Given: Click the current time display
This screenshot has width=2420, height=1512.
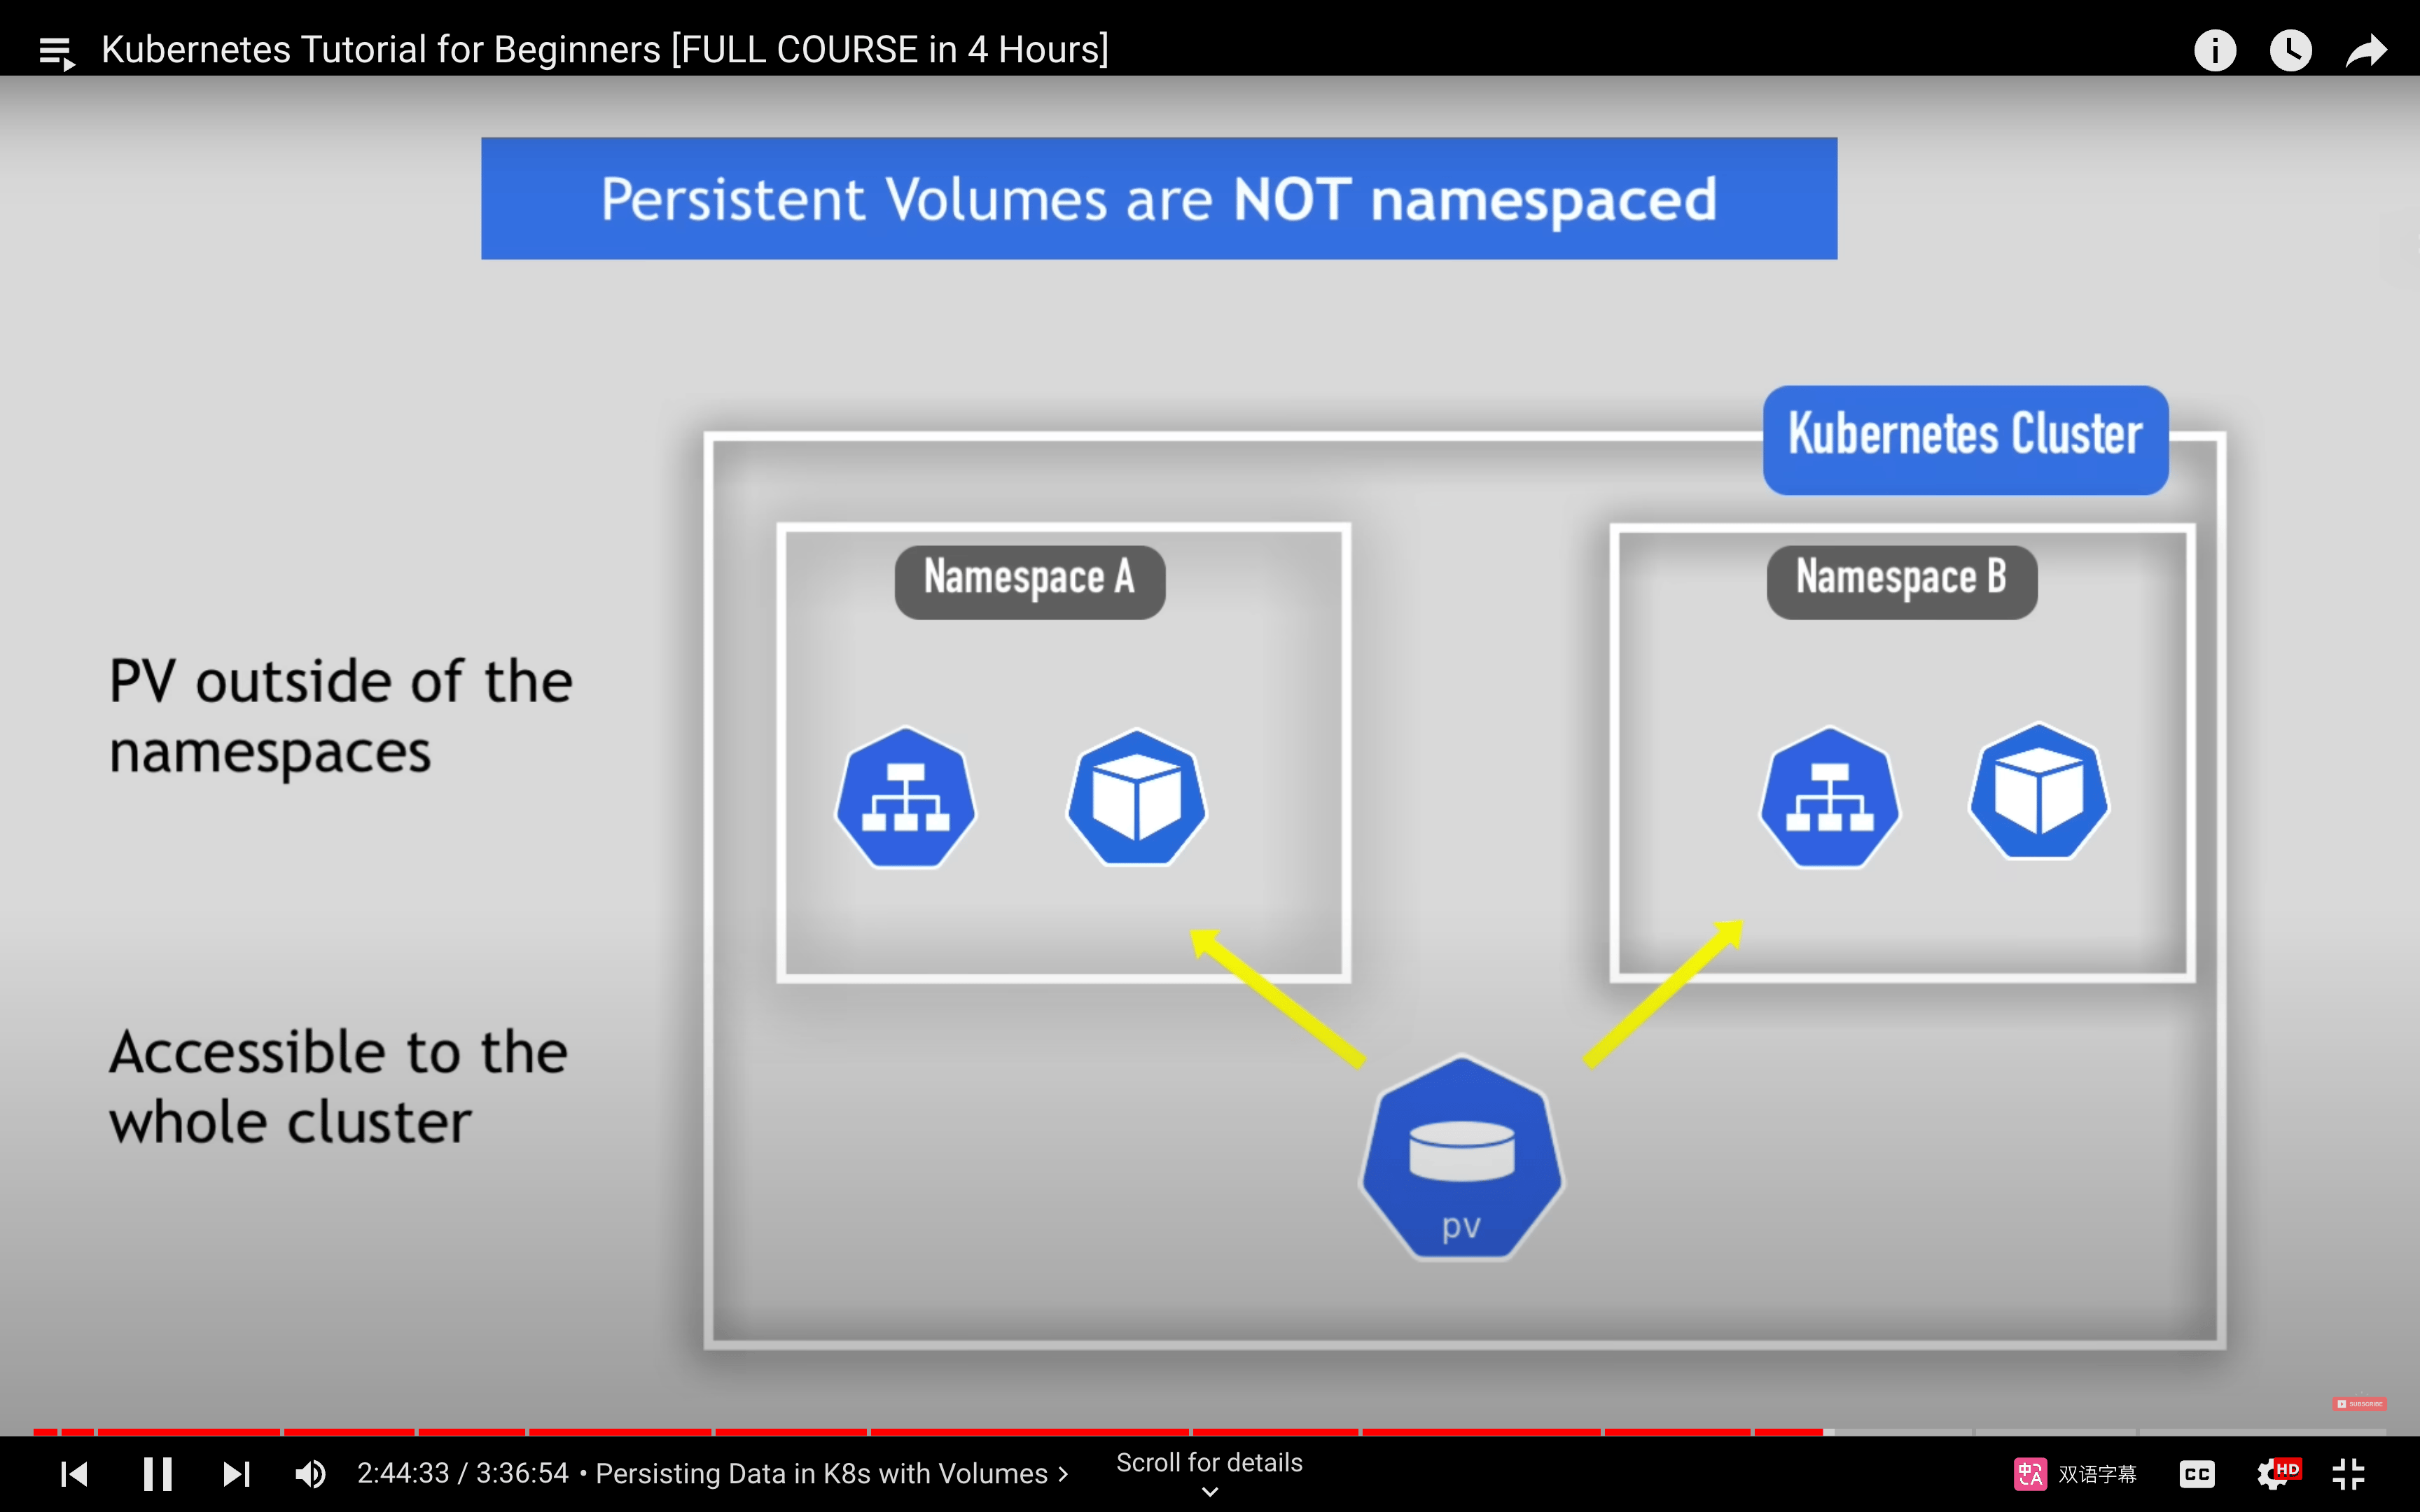Looking at the screenshot, I should (x=403, y=1473).
